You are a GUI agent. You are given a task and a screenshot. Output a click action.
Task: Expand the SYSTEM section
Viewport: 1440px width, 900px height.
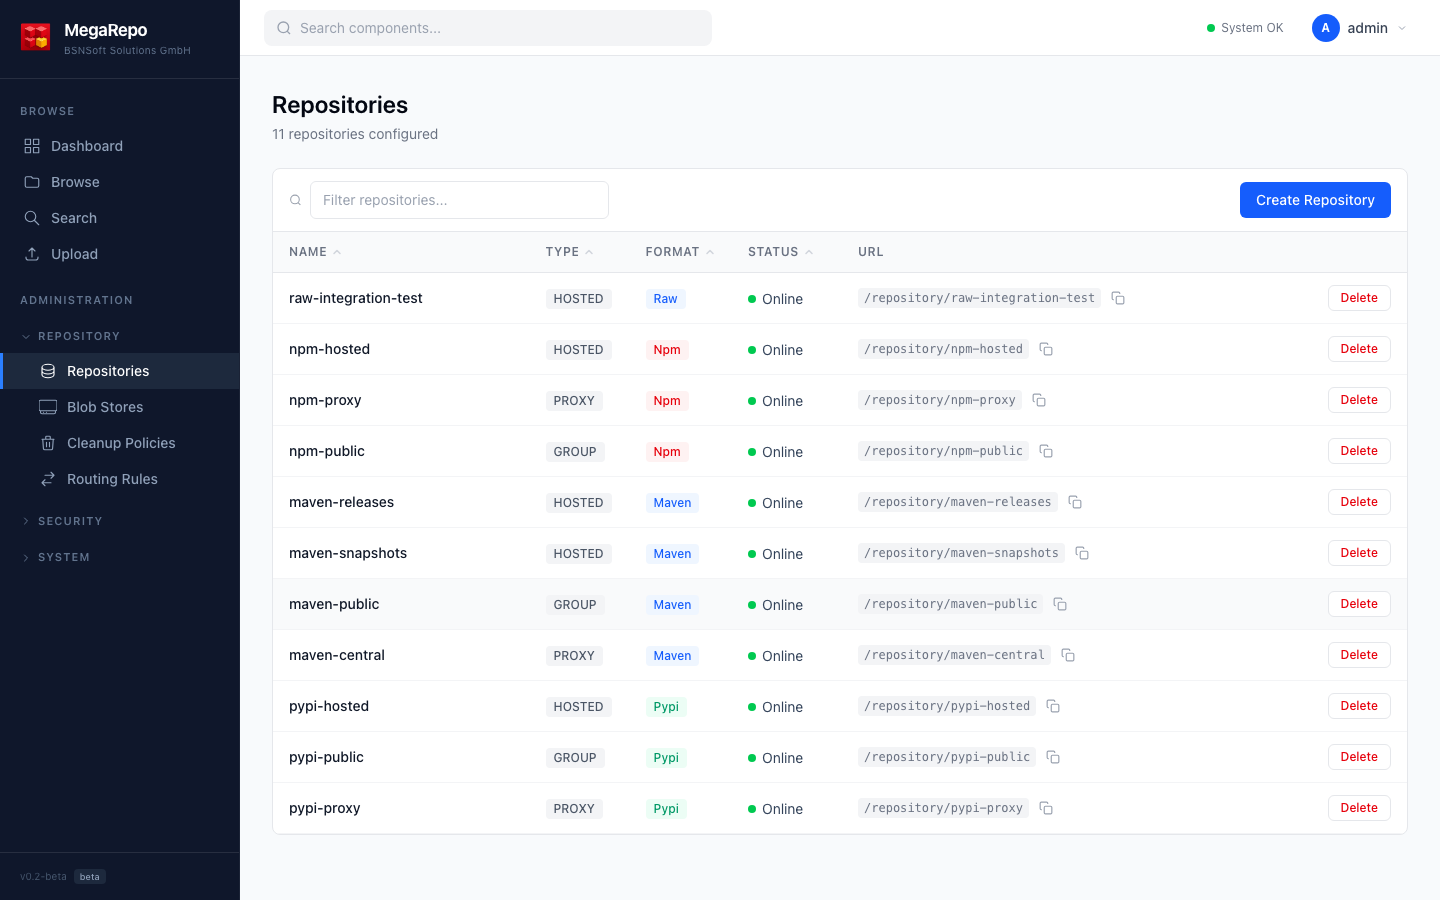[x=64, y=557]
